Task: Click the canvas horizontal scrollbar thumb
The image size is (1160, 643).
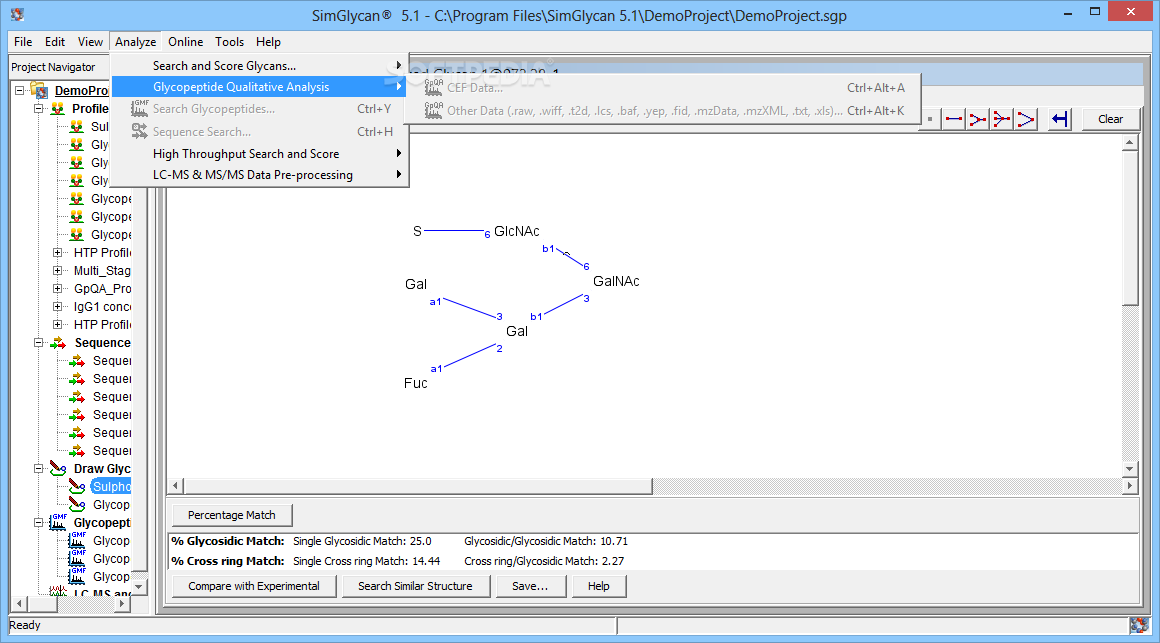Action: 417,486
